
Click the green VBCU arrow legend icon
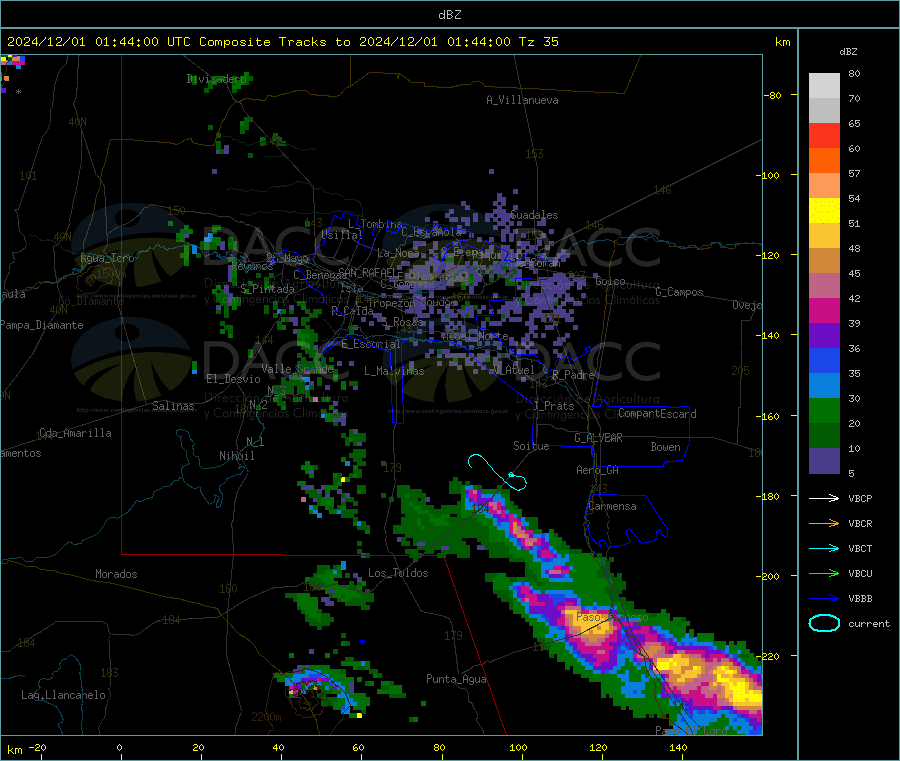click(x=824, y=573)
